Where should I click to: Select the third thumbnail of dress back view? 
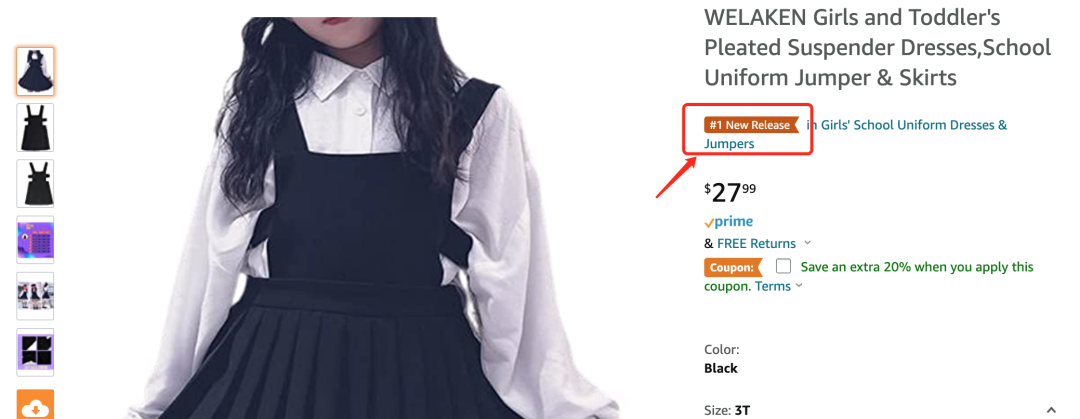(35, 183)
